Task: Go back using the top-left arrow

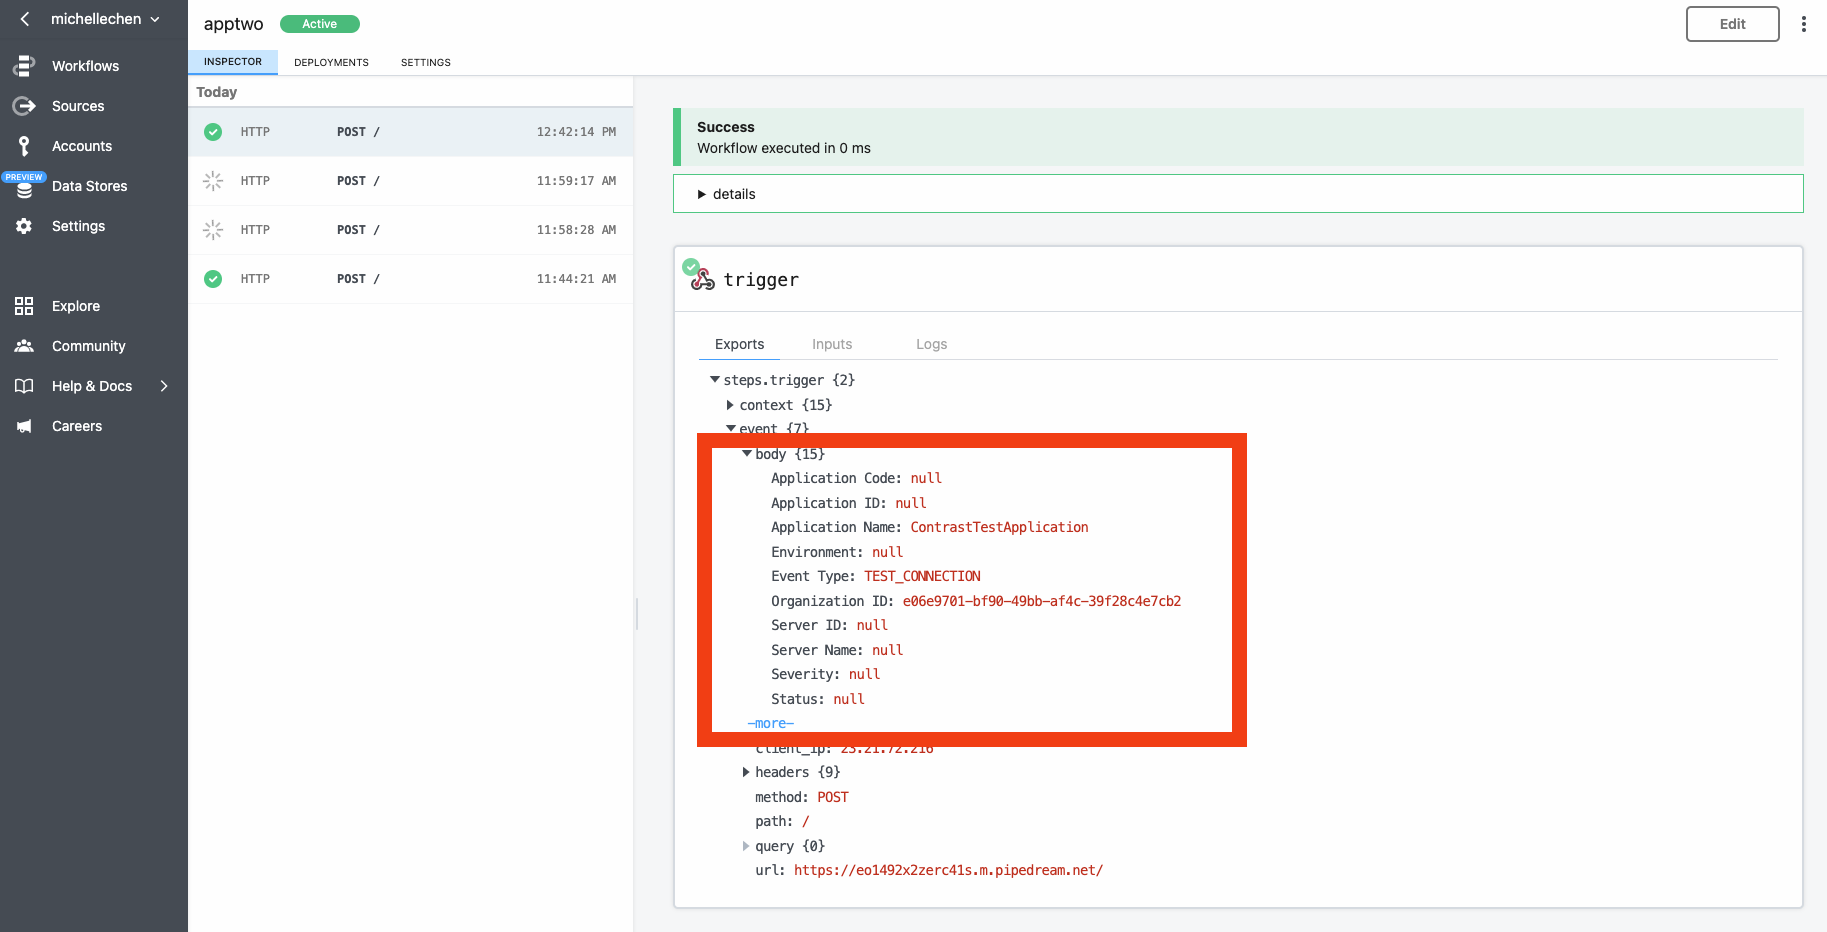Action: (x=25, y=19)
